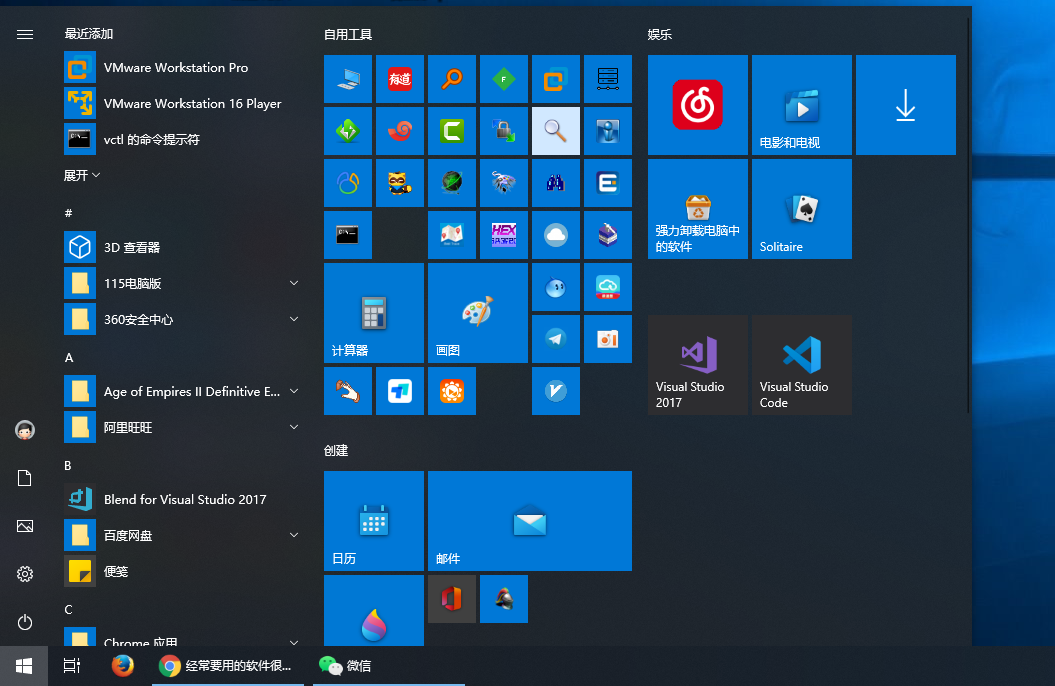This screenshot has width=1055, height=686.
Task: Open the 日历 calendar tile
Action: [373, 521]
